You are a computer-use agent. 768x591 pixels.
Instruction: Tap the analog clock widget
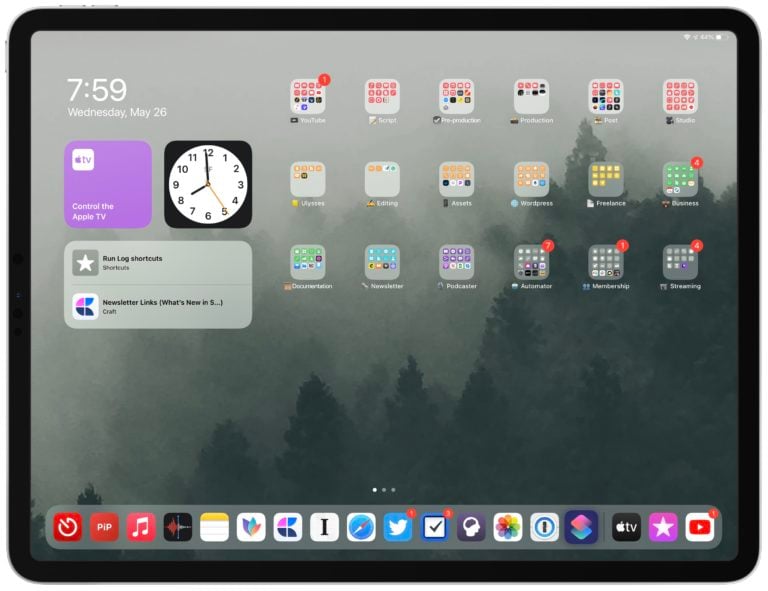click(208, 185)
